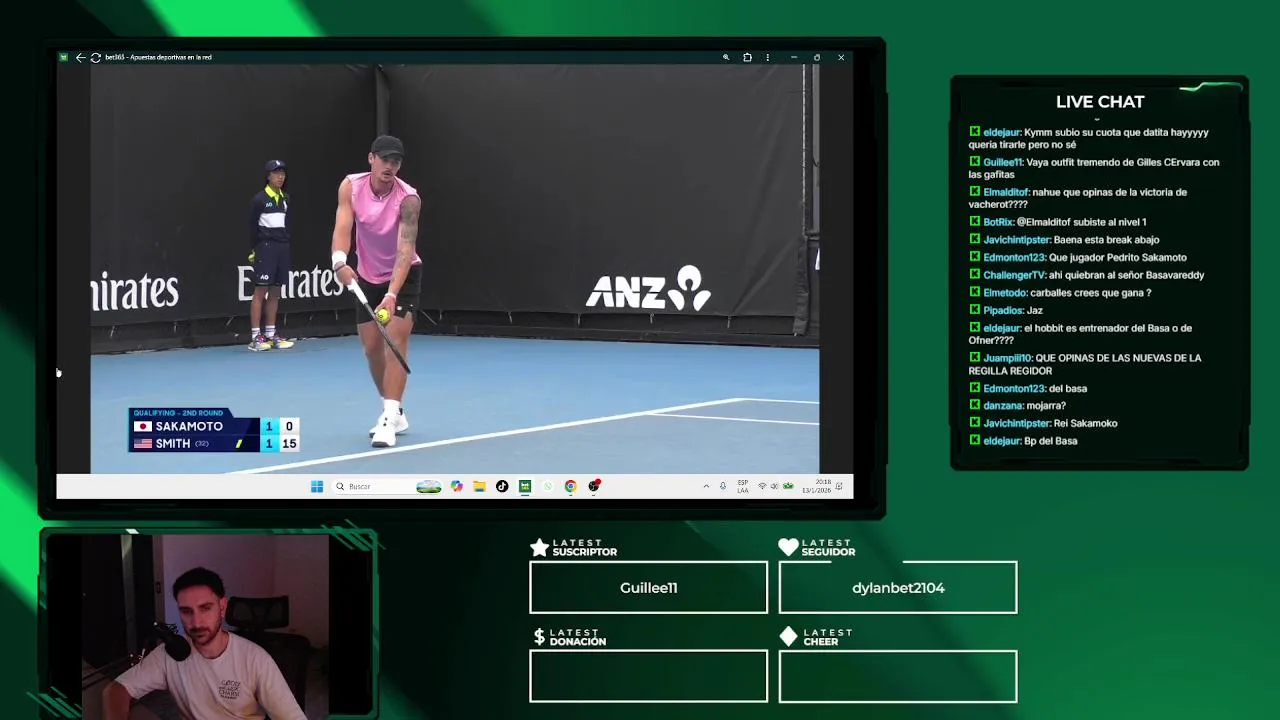Reload the bet365 page

95,57
